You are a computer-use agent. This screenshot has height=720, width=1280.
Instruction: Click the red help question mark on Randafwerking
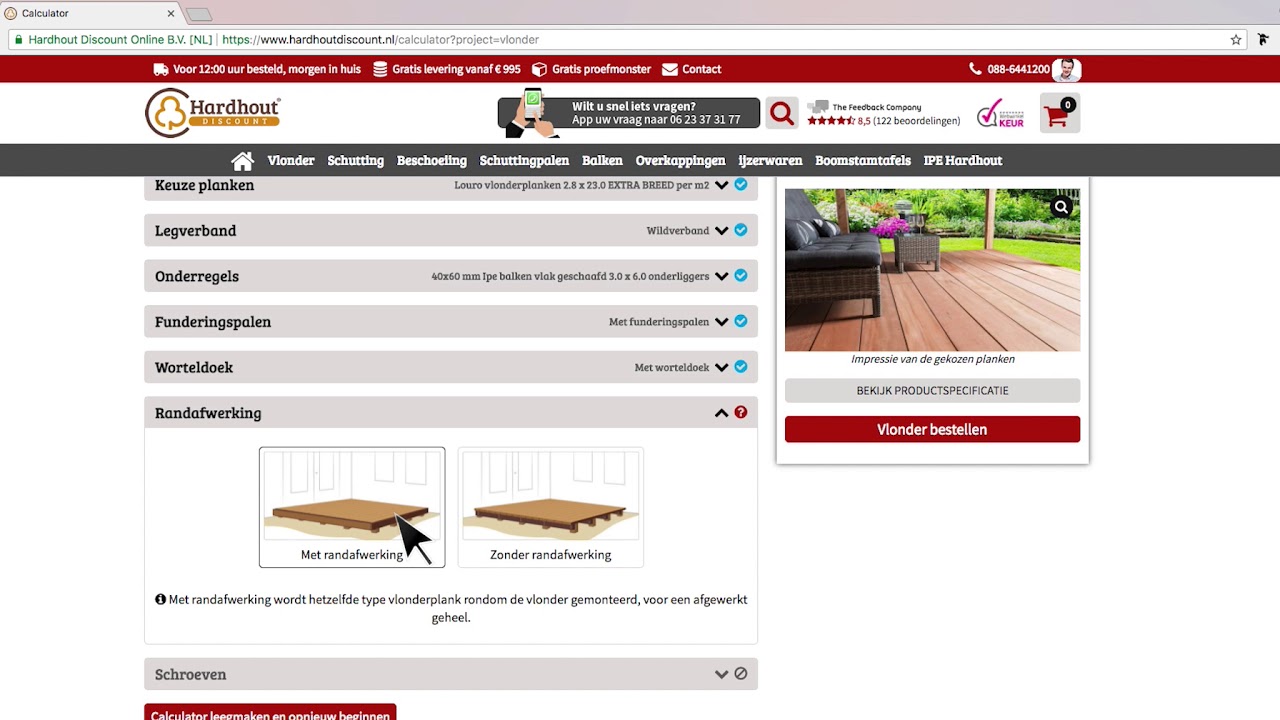click(741, 412)
